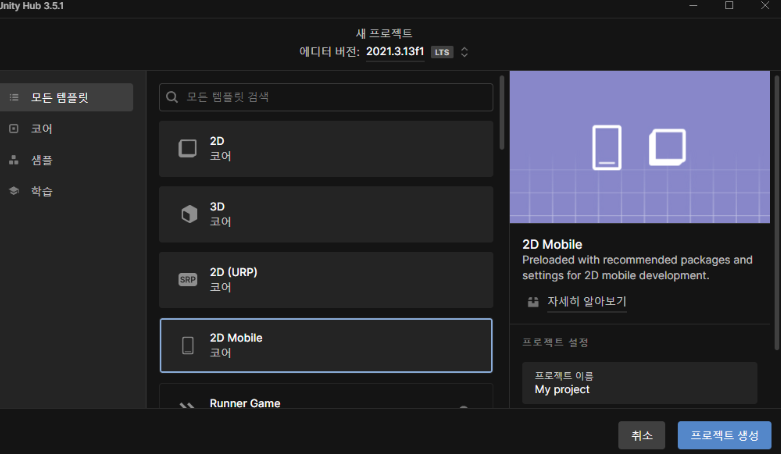Click the up-down arrows next to LTS
This screenshot has width=781, height=454.
click(464, 52)
